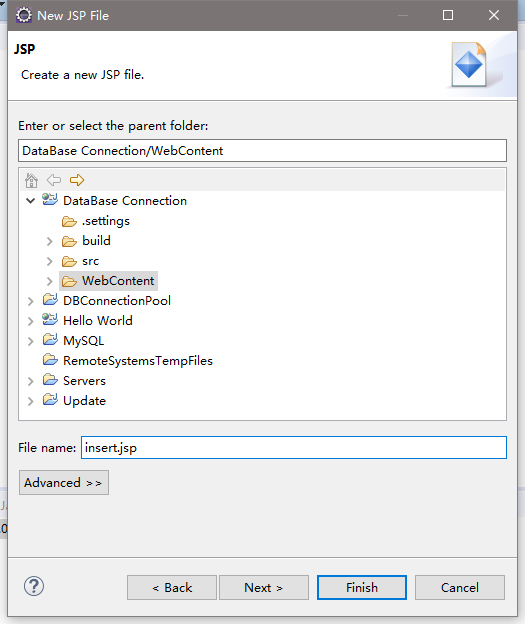Select the DataBase Connection project icon
The width and height of the screenshot is (525, 624).
[50, 199]
